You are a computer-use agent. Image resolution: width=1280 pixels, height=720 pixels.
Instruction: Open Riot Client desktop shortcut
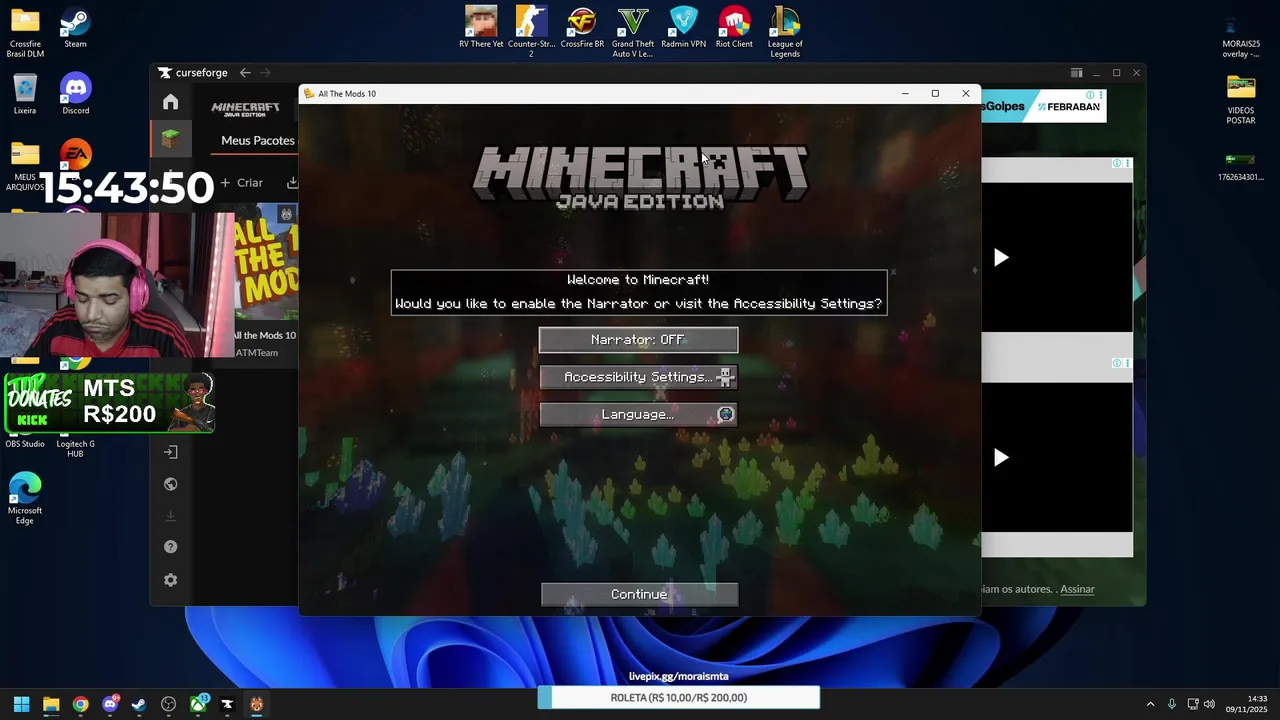734,27
